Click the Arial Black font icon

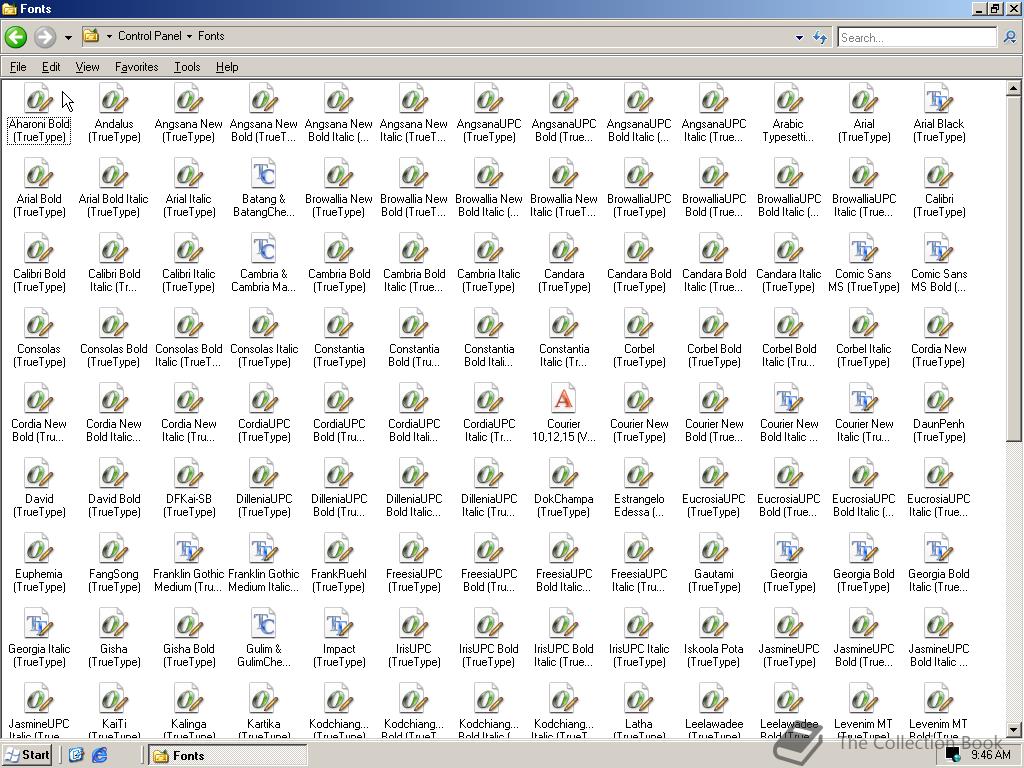(x=939, y=100)
